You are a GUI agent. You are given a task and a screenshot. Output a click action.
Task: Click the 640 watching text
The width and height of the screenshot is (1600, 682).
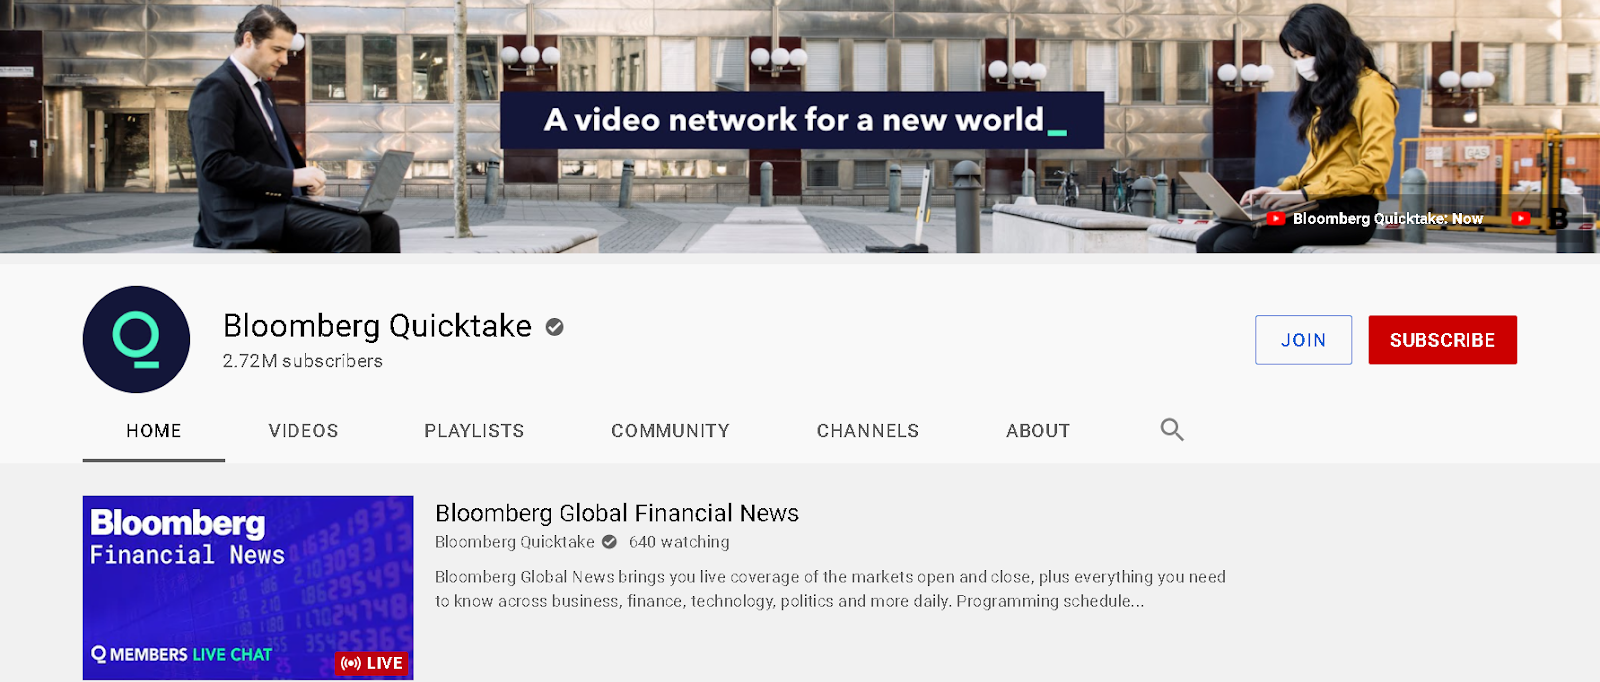[679, 542]
